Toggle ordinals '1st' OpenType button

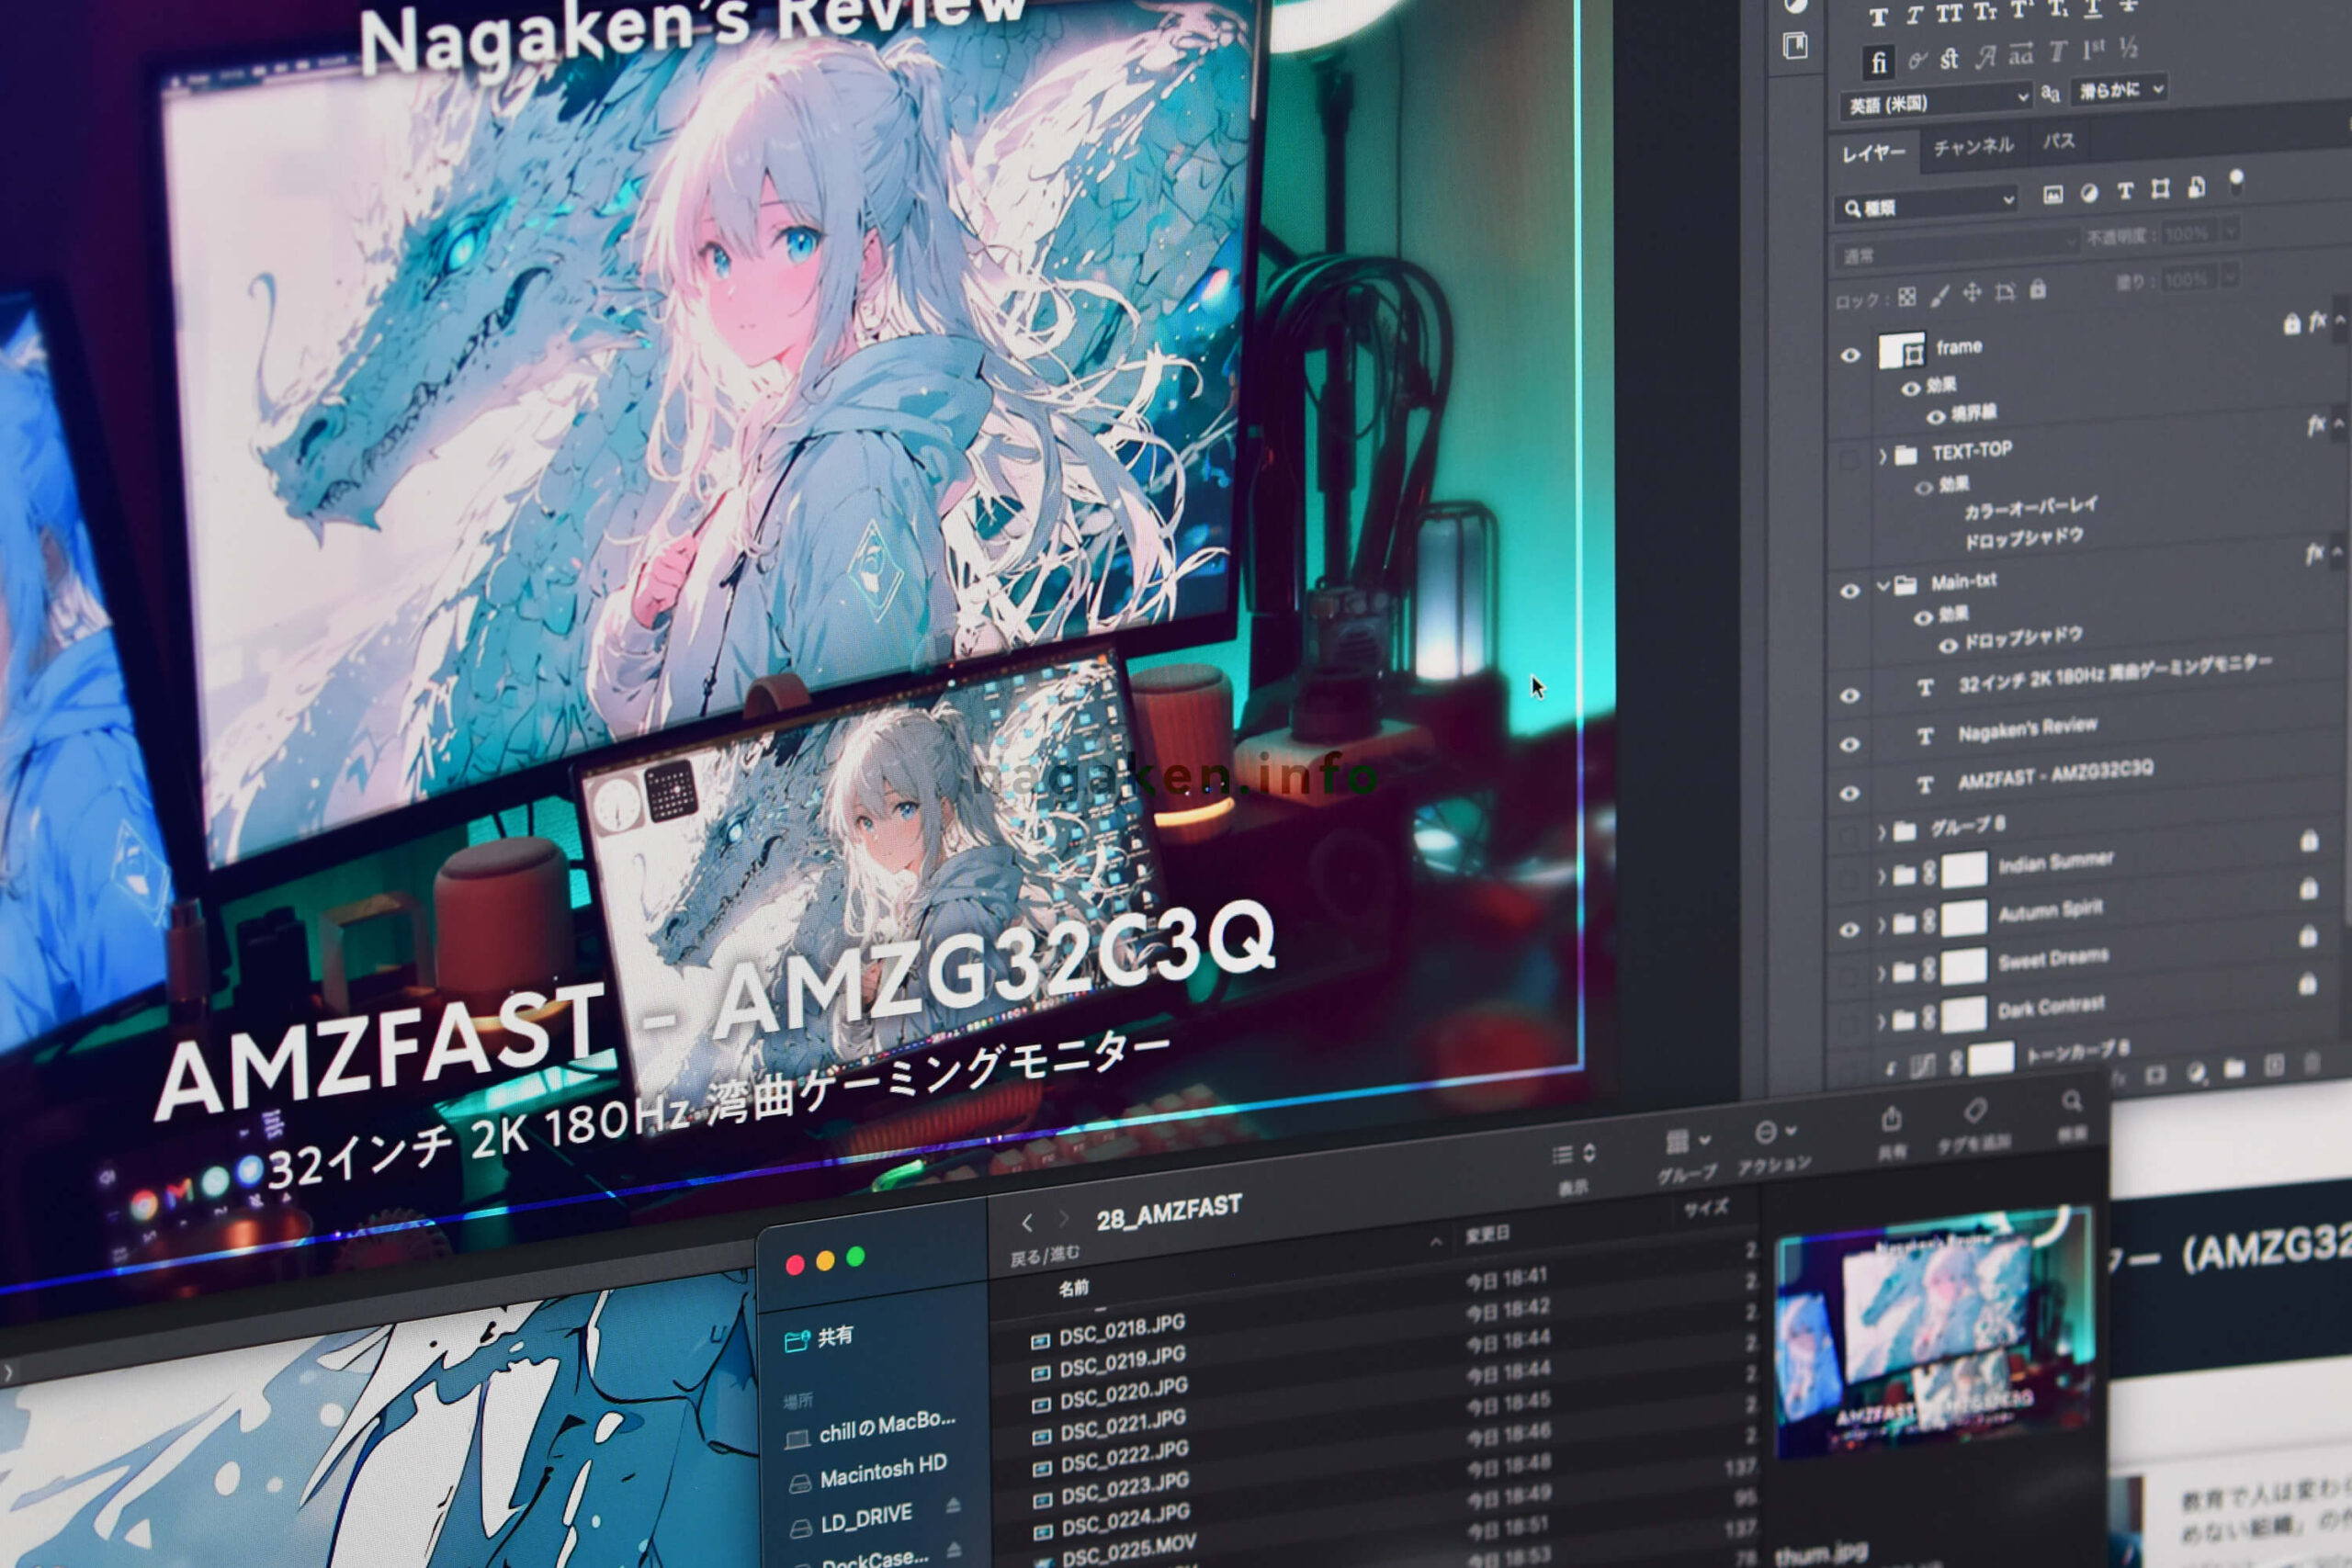click(x=2093, y=50)
